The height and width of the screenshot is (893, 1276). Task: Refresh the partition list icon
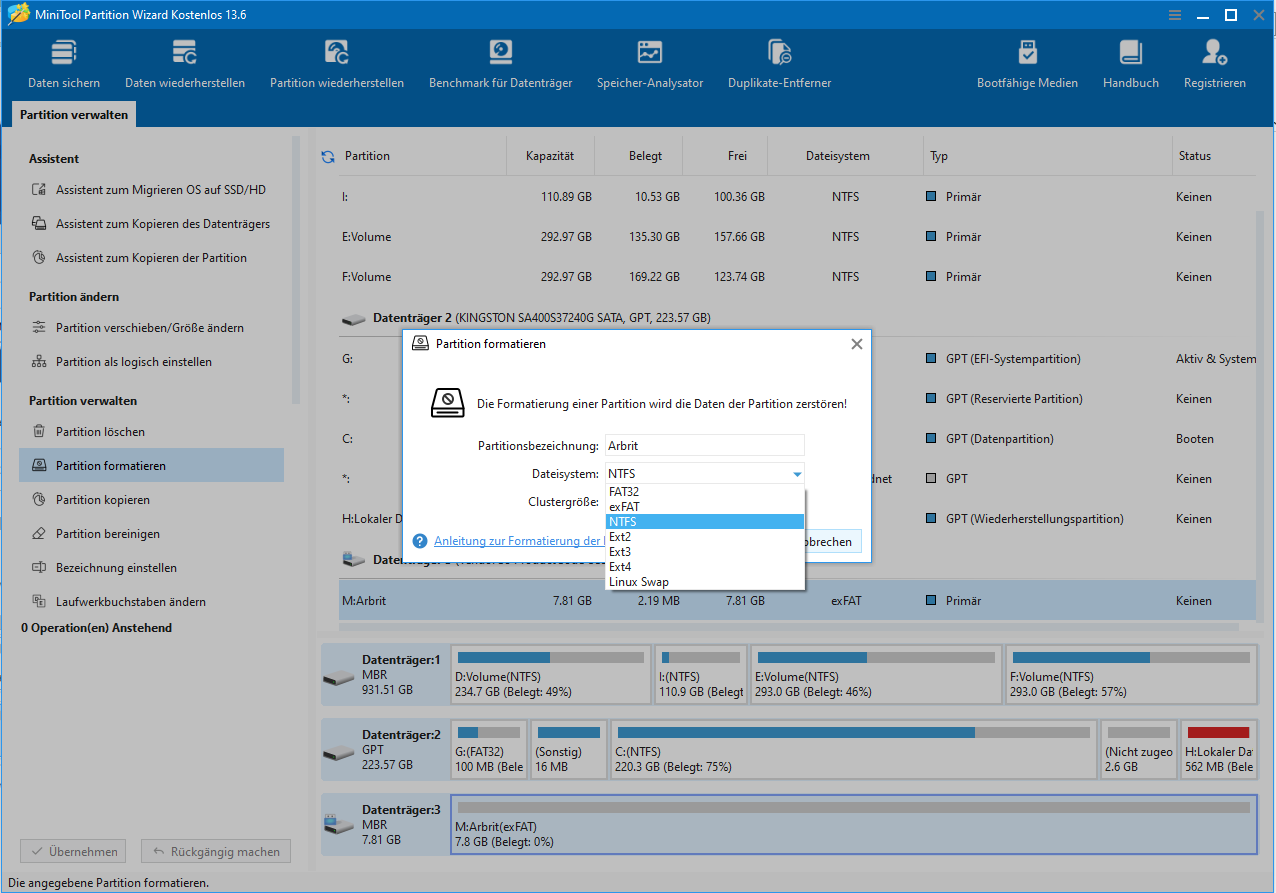click(x=328, y=157)
